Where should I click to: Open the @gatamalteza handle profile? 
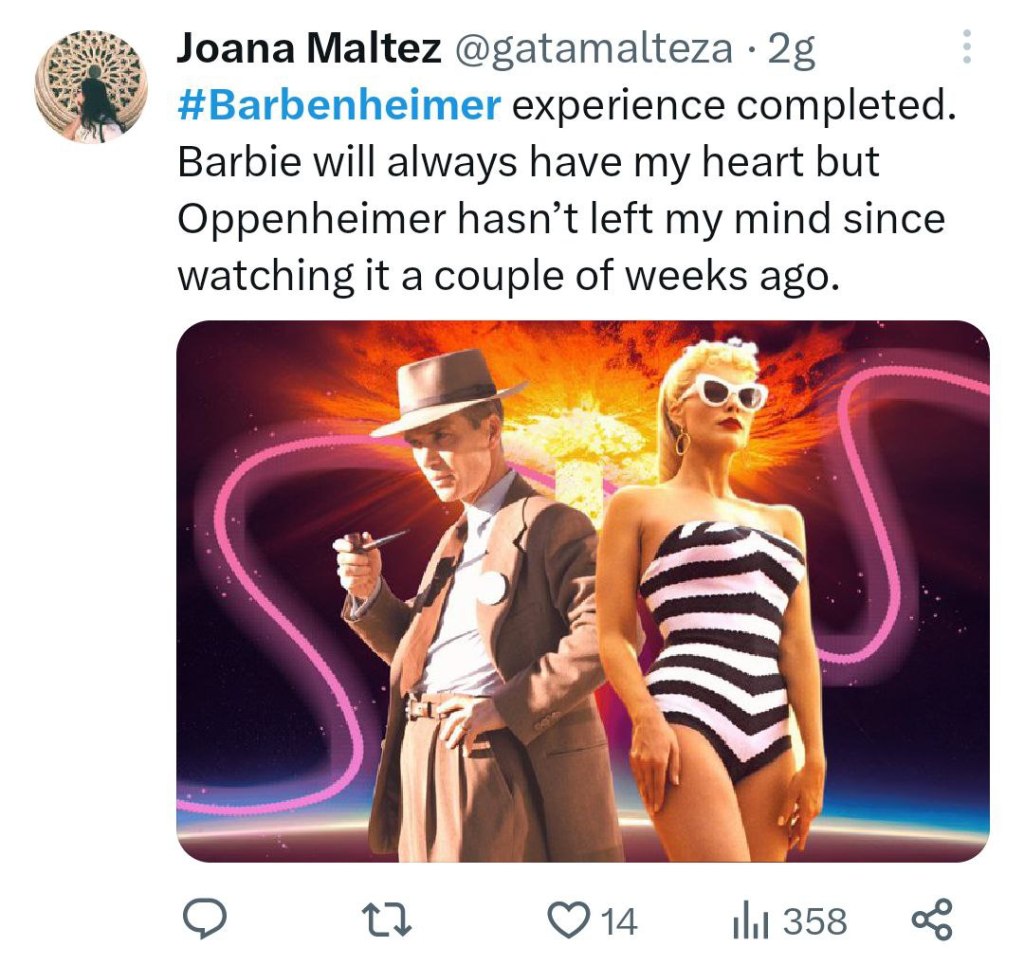pyautogui.click(x=594, y=48)
